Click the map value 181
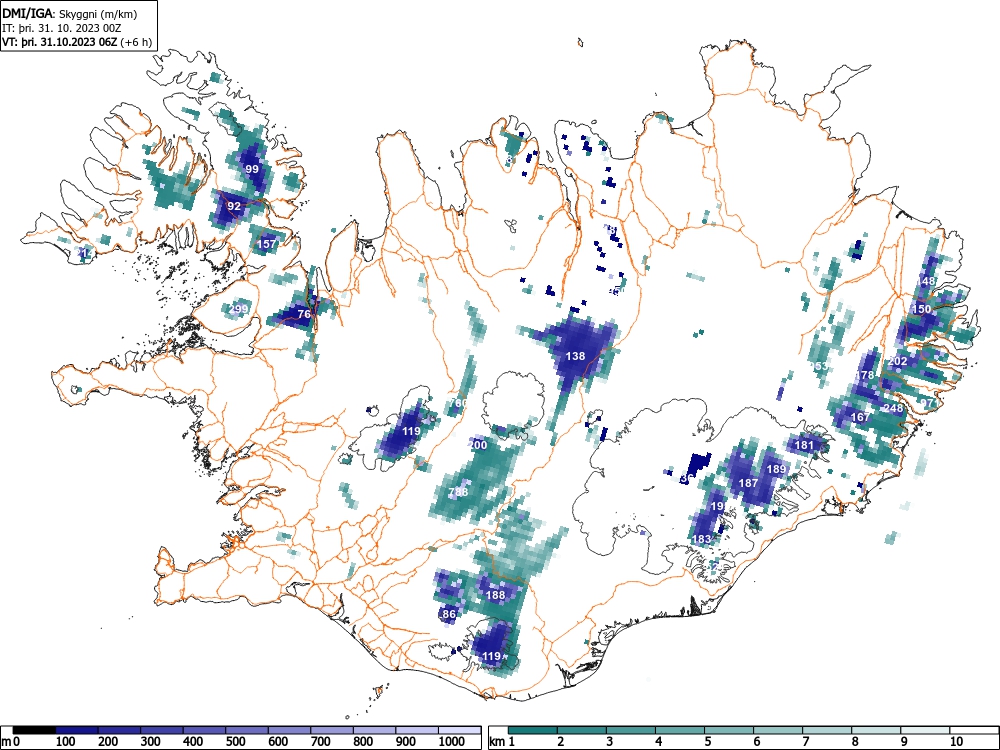Image resolution: width=1000 pixels, height=750 pixels. click(804, 445)
